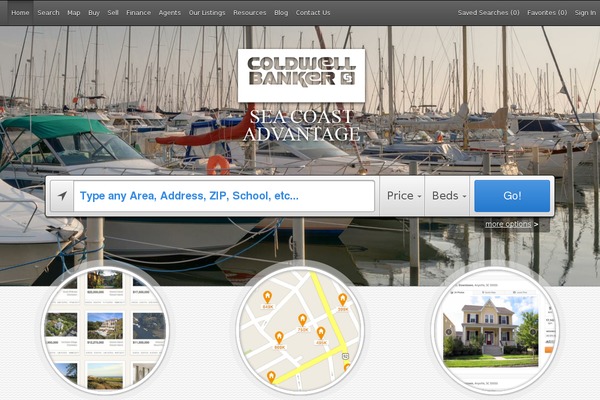This screenshot has width=600, height=400.
Task: Open the Search menu item
Action: (x=48, y=13)
